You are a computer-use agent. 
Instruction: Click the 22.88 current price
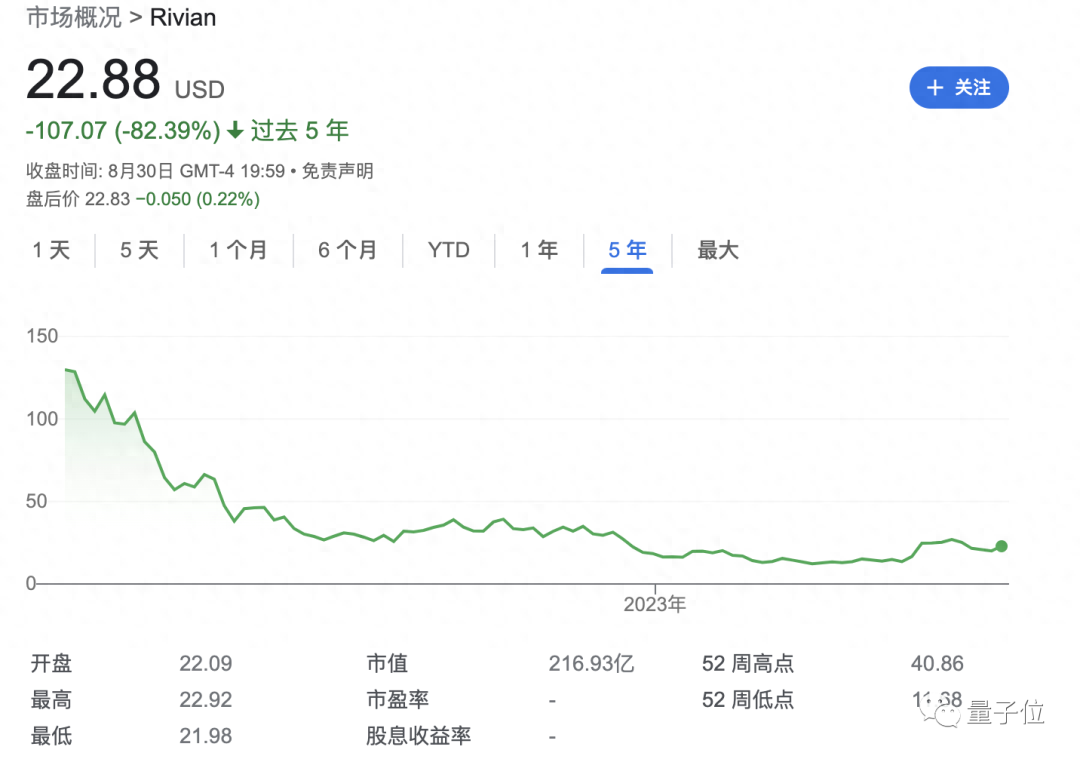(93, 79)
